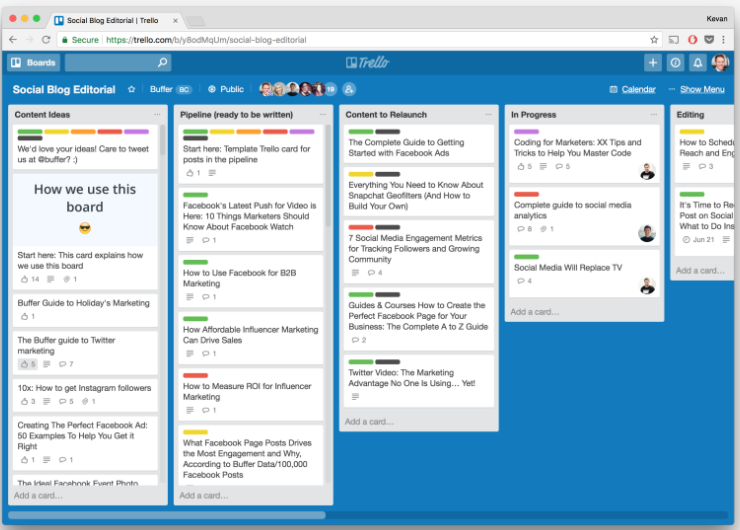Viewport: 740px width, 530px height.
Task: Click the Jun 21 due date badge
Action: click(x=698, y=240)
